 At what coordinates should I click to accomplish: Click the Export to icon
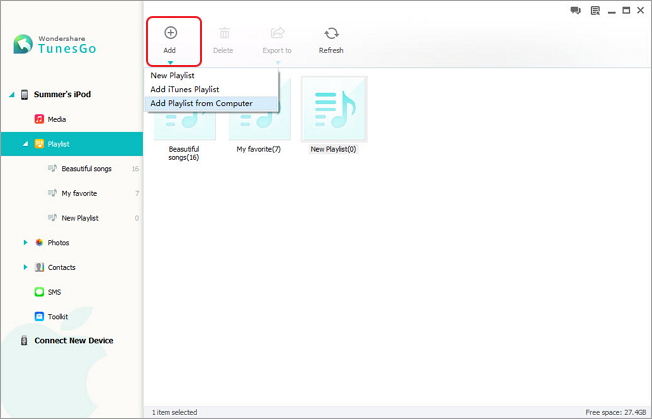point(277,32)
